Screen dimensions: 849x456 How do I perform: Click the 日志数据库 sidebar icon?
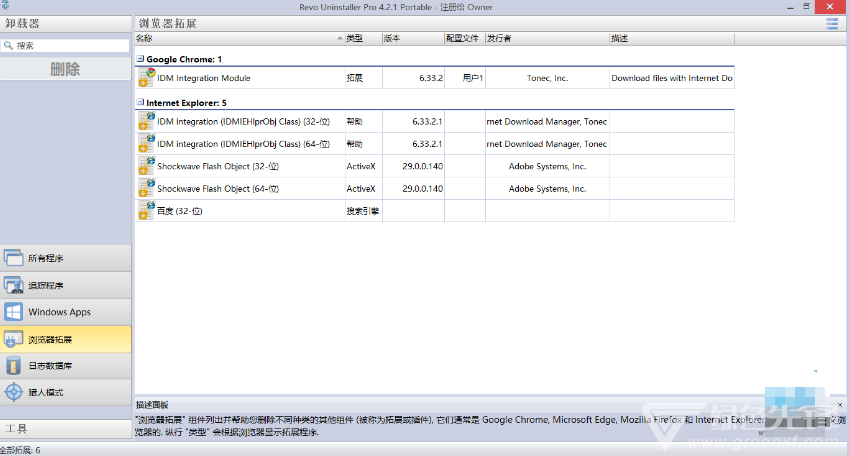[14, 366]
